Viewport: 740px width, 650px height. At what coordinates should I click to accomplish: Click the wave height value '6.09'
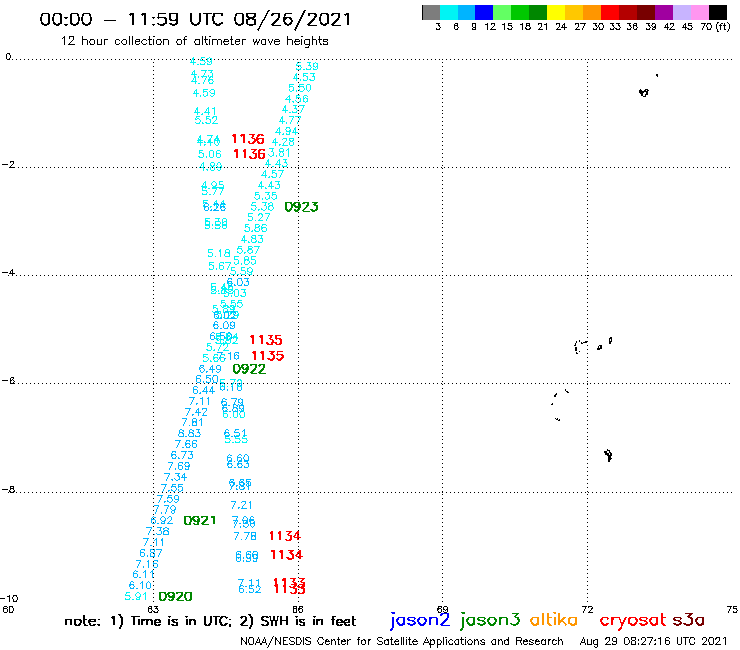pos(224,325)
